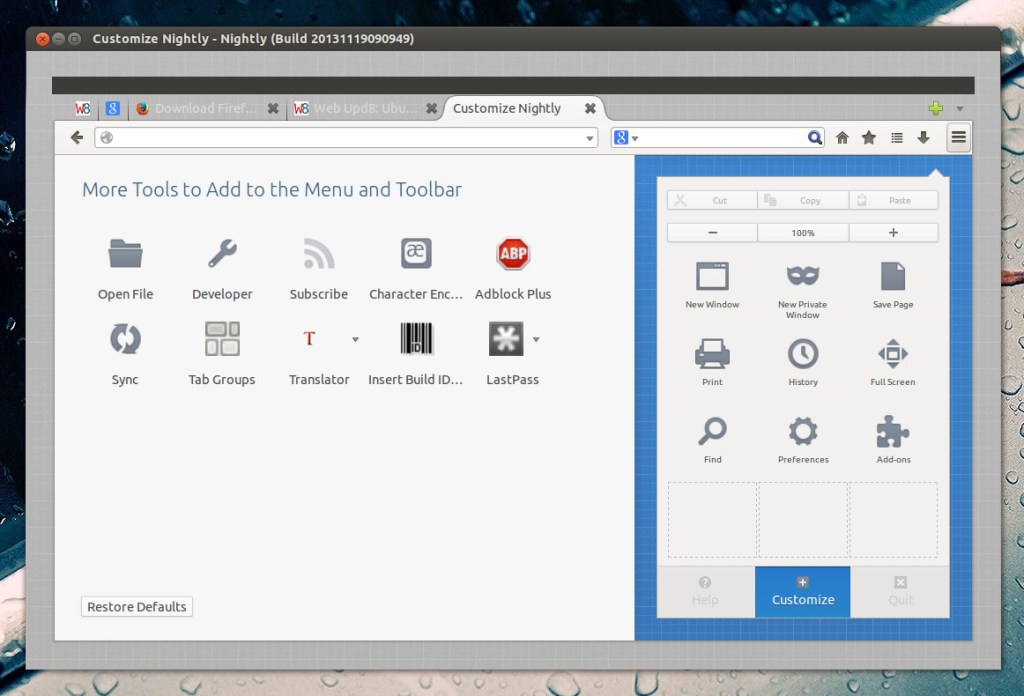
Task: Click the Sync icon
Action: (x=124, y=339)
